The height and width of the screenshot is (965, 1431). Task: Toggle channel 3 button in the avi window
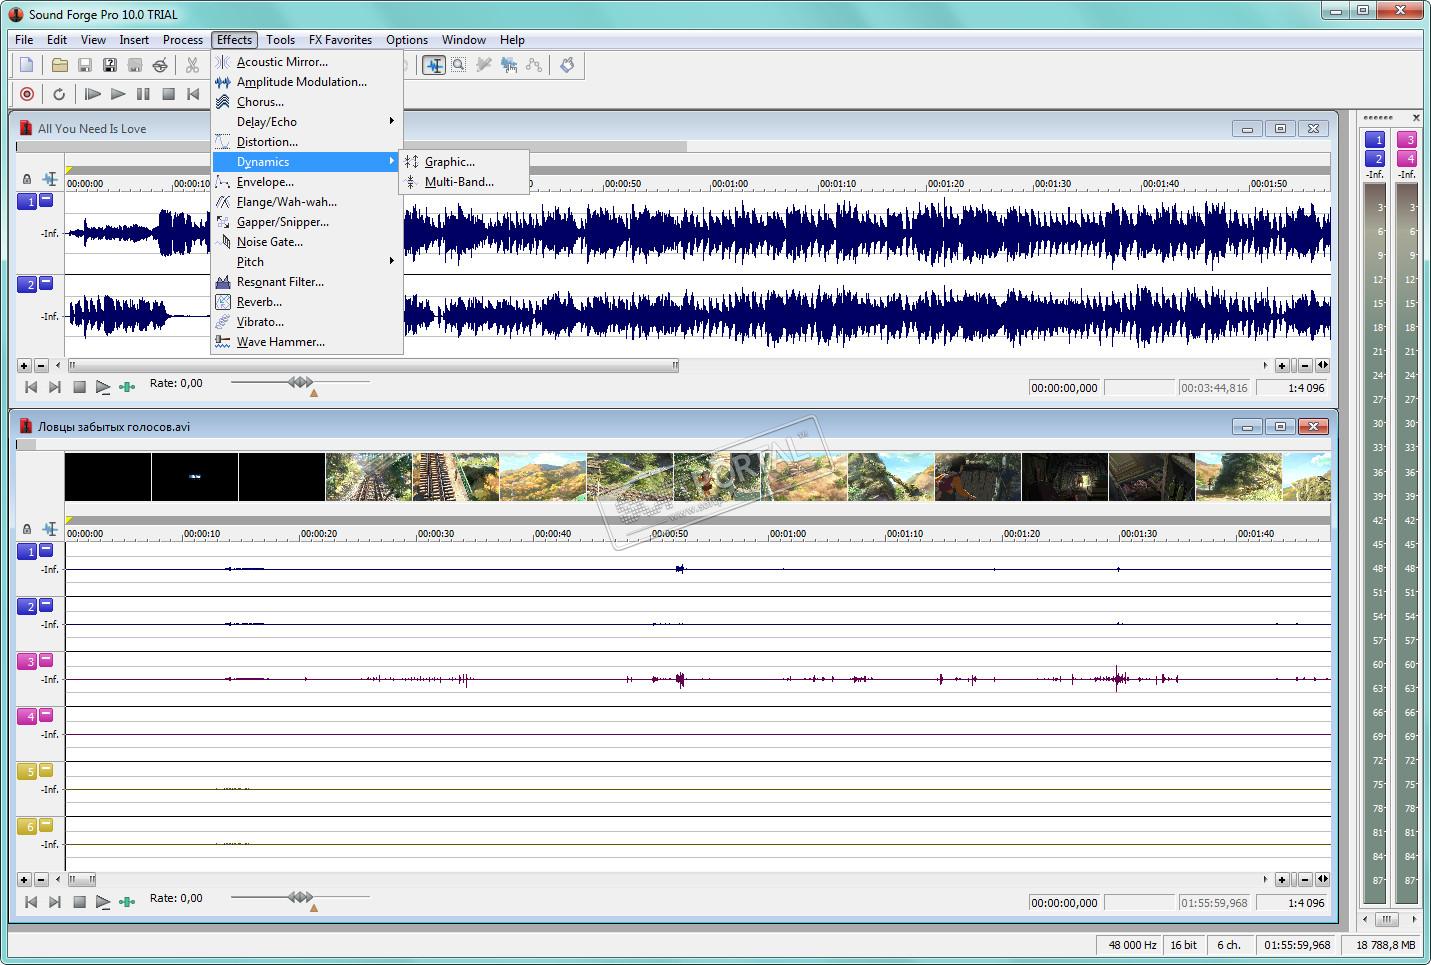click(27, 661)
